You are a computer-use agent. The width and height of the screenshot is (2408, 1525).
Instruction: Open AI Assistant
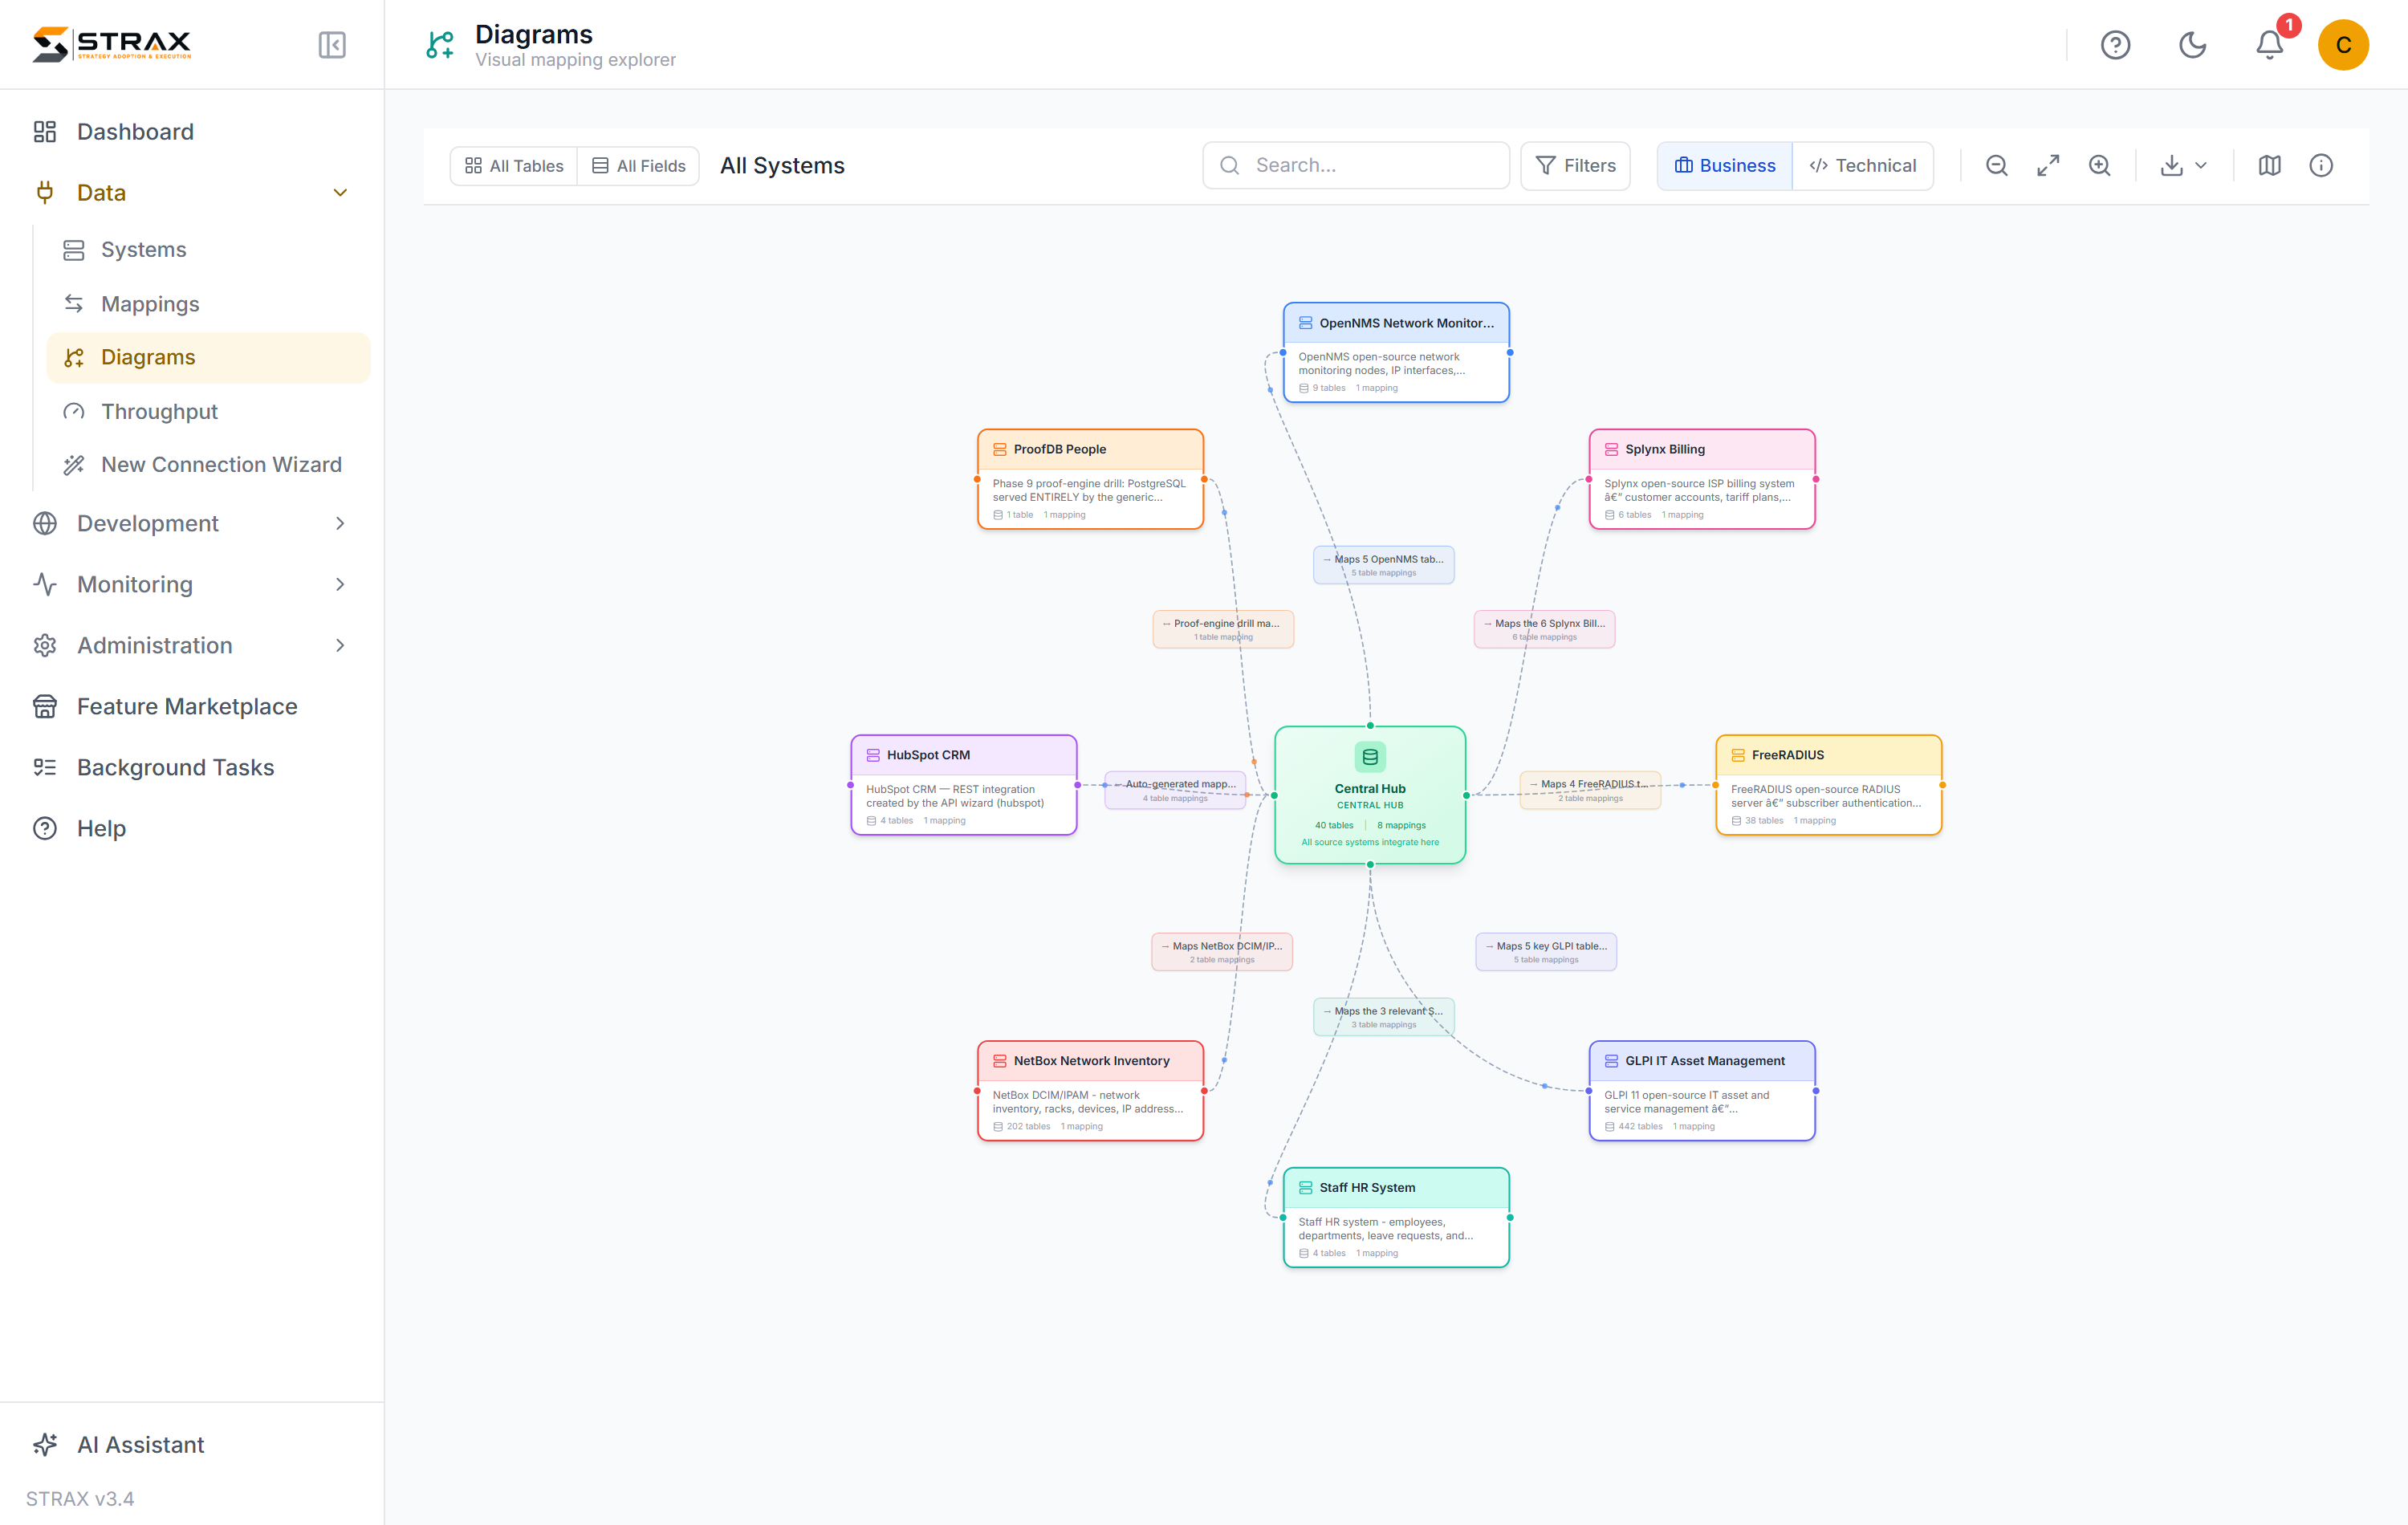(x=192, y=1445)
